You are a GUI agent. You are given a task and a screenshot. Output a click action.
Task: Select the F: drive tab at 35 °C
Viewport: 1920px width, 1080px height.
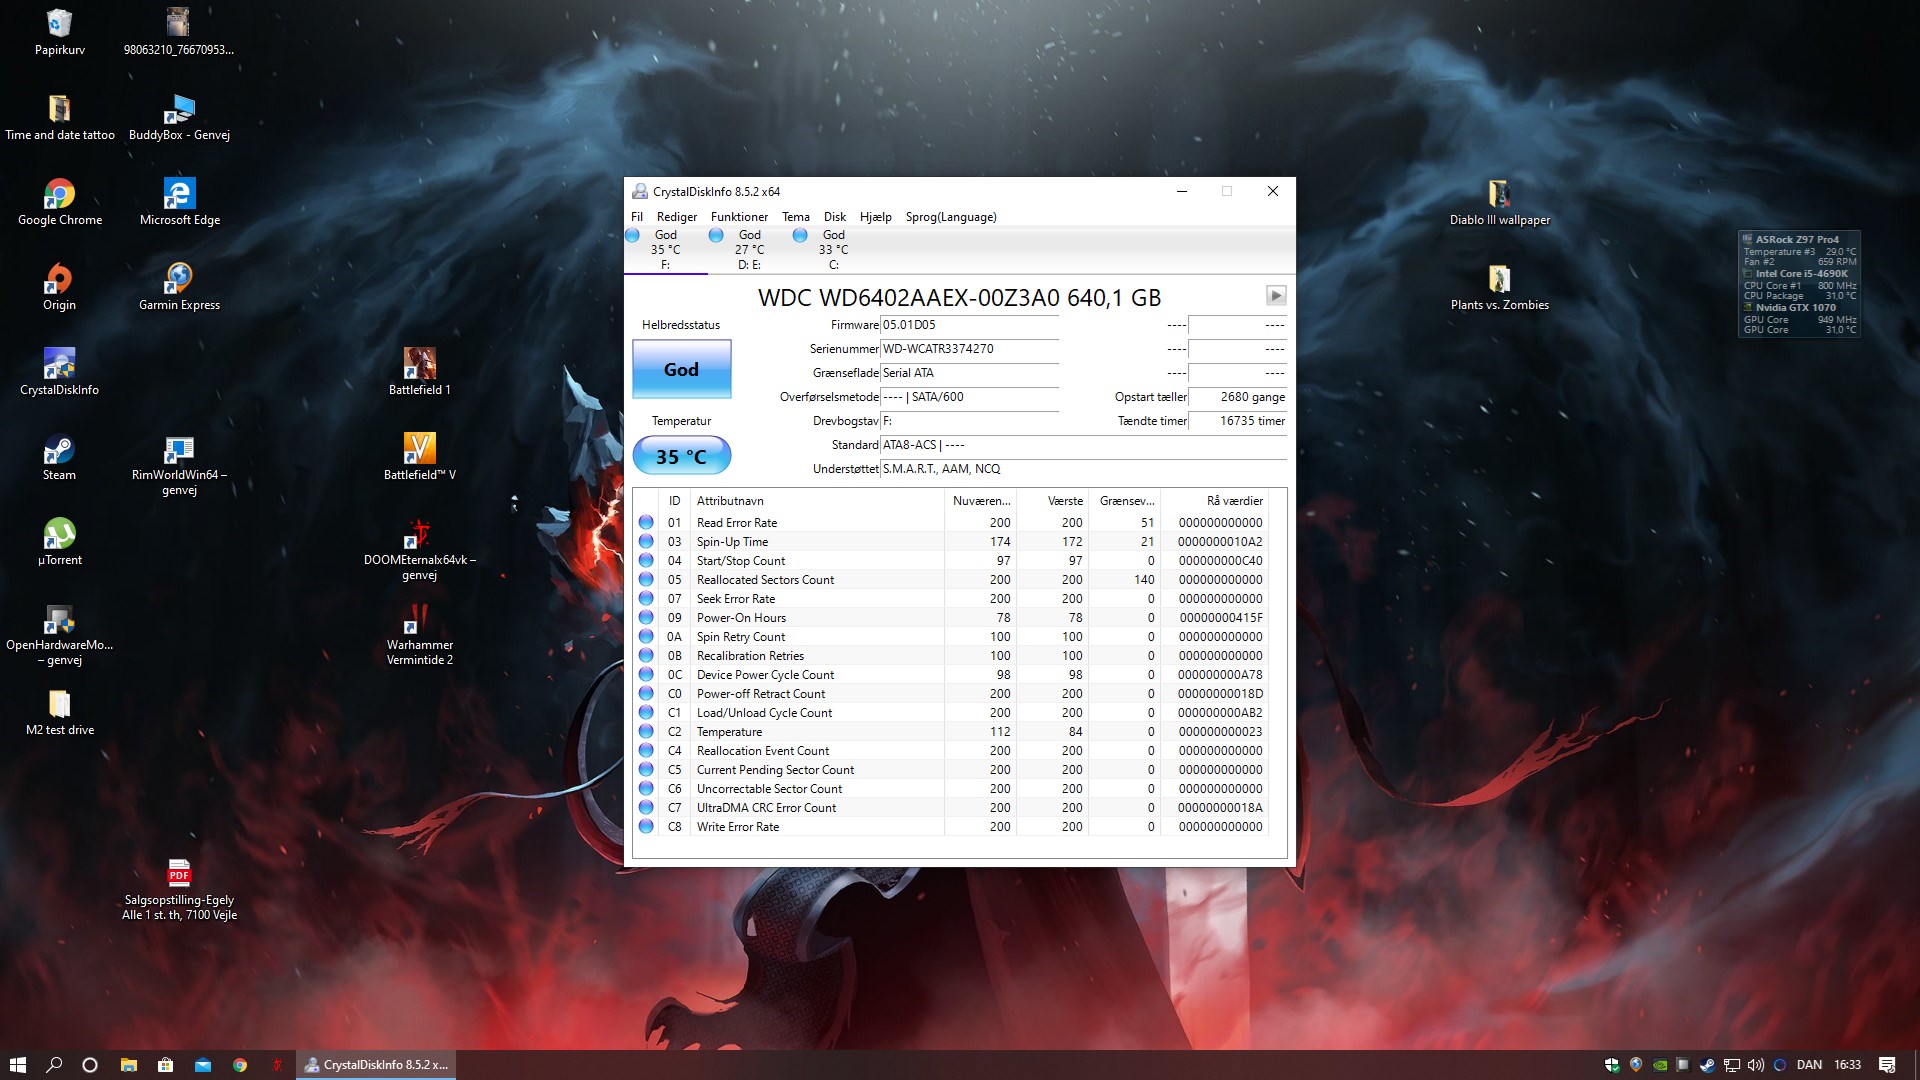click(x=665, y=250)
